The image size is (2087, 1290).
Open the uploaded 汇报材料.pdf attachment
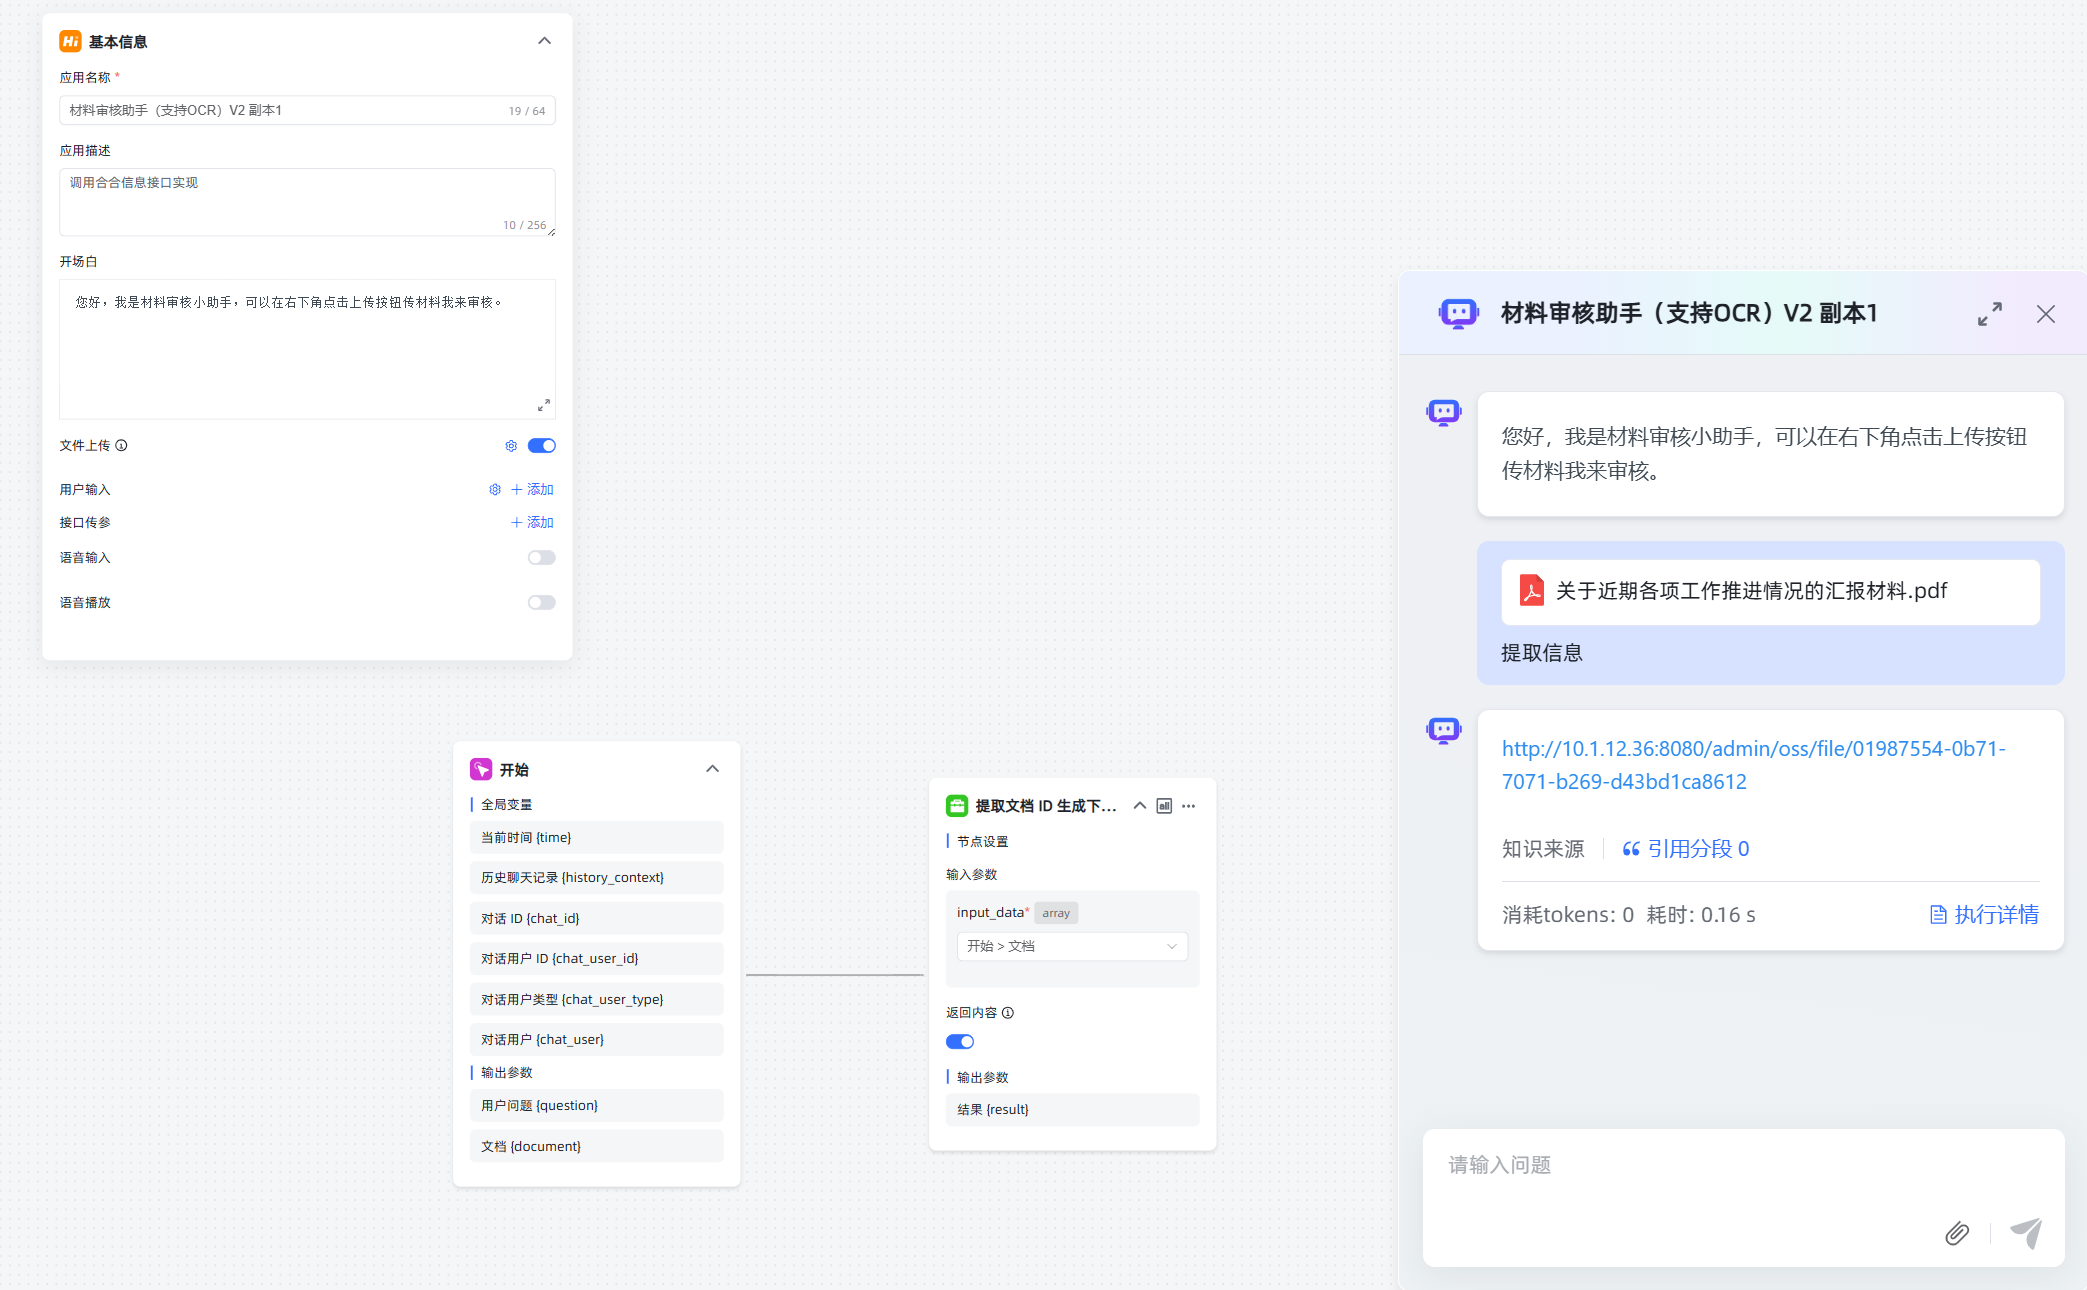click(1770, 592)
